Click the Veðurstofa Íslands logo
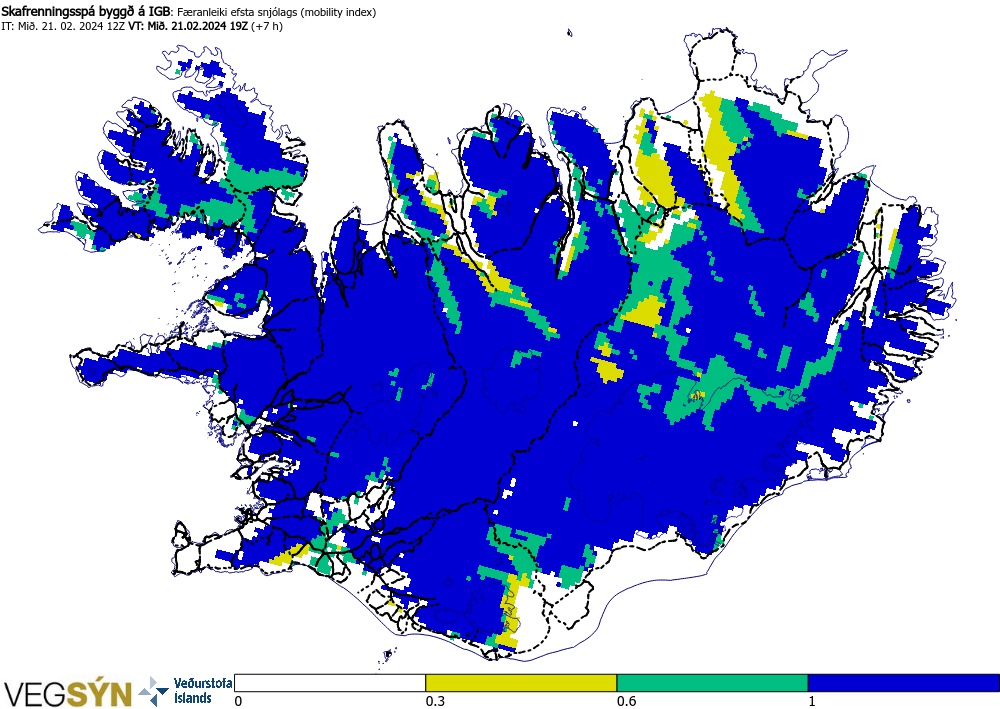 click(x=185, y=691)
